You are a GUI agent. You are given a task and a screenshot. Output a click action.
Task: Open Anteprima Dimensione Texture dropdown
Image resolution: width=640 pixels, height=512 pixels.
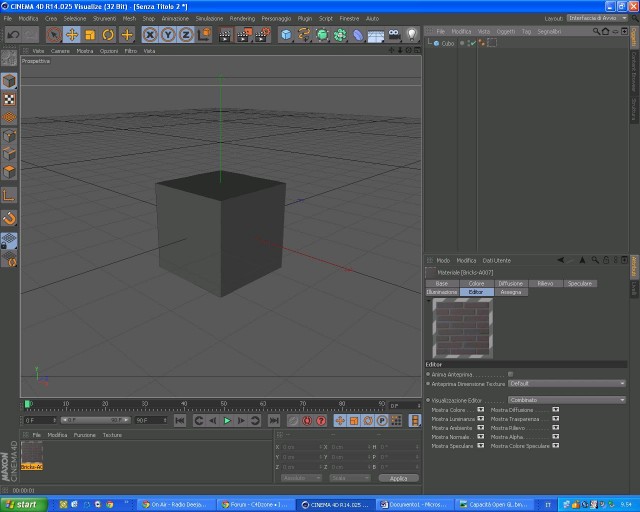point(567,383)
